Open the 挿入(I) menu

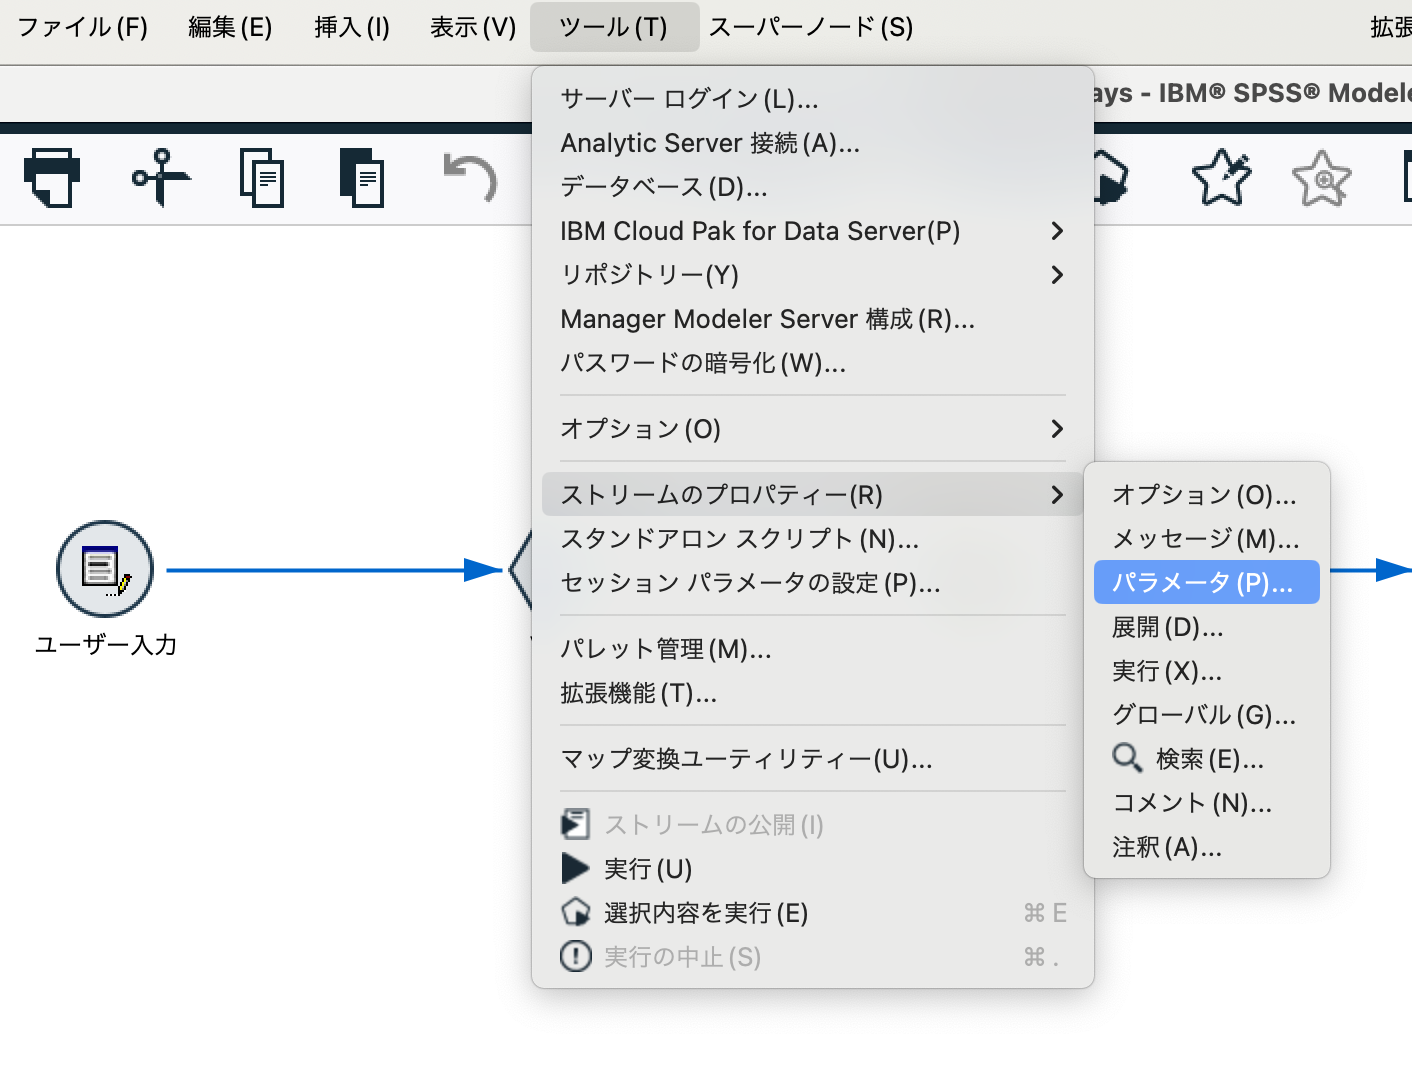point(352,27)
